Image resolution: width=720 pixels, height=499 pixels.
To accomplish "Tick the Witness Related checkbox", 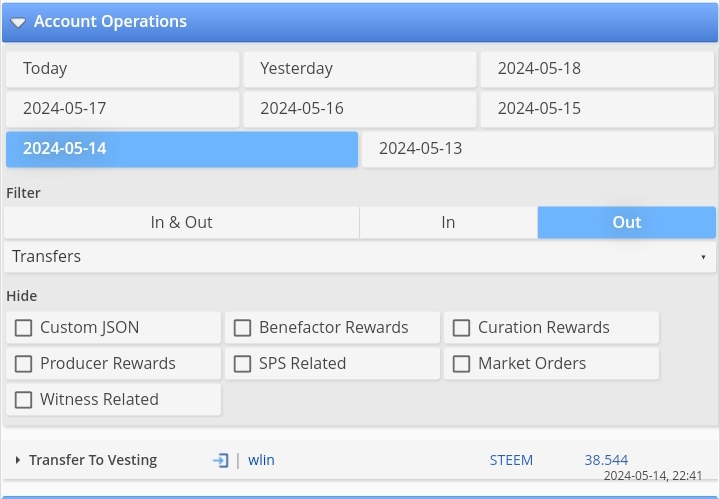I will point(23,400).
